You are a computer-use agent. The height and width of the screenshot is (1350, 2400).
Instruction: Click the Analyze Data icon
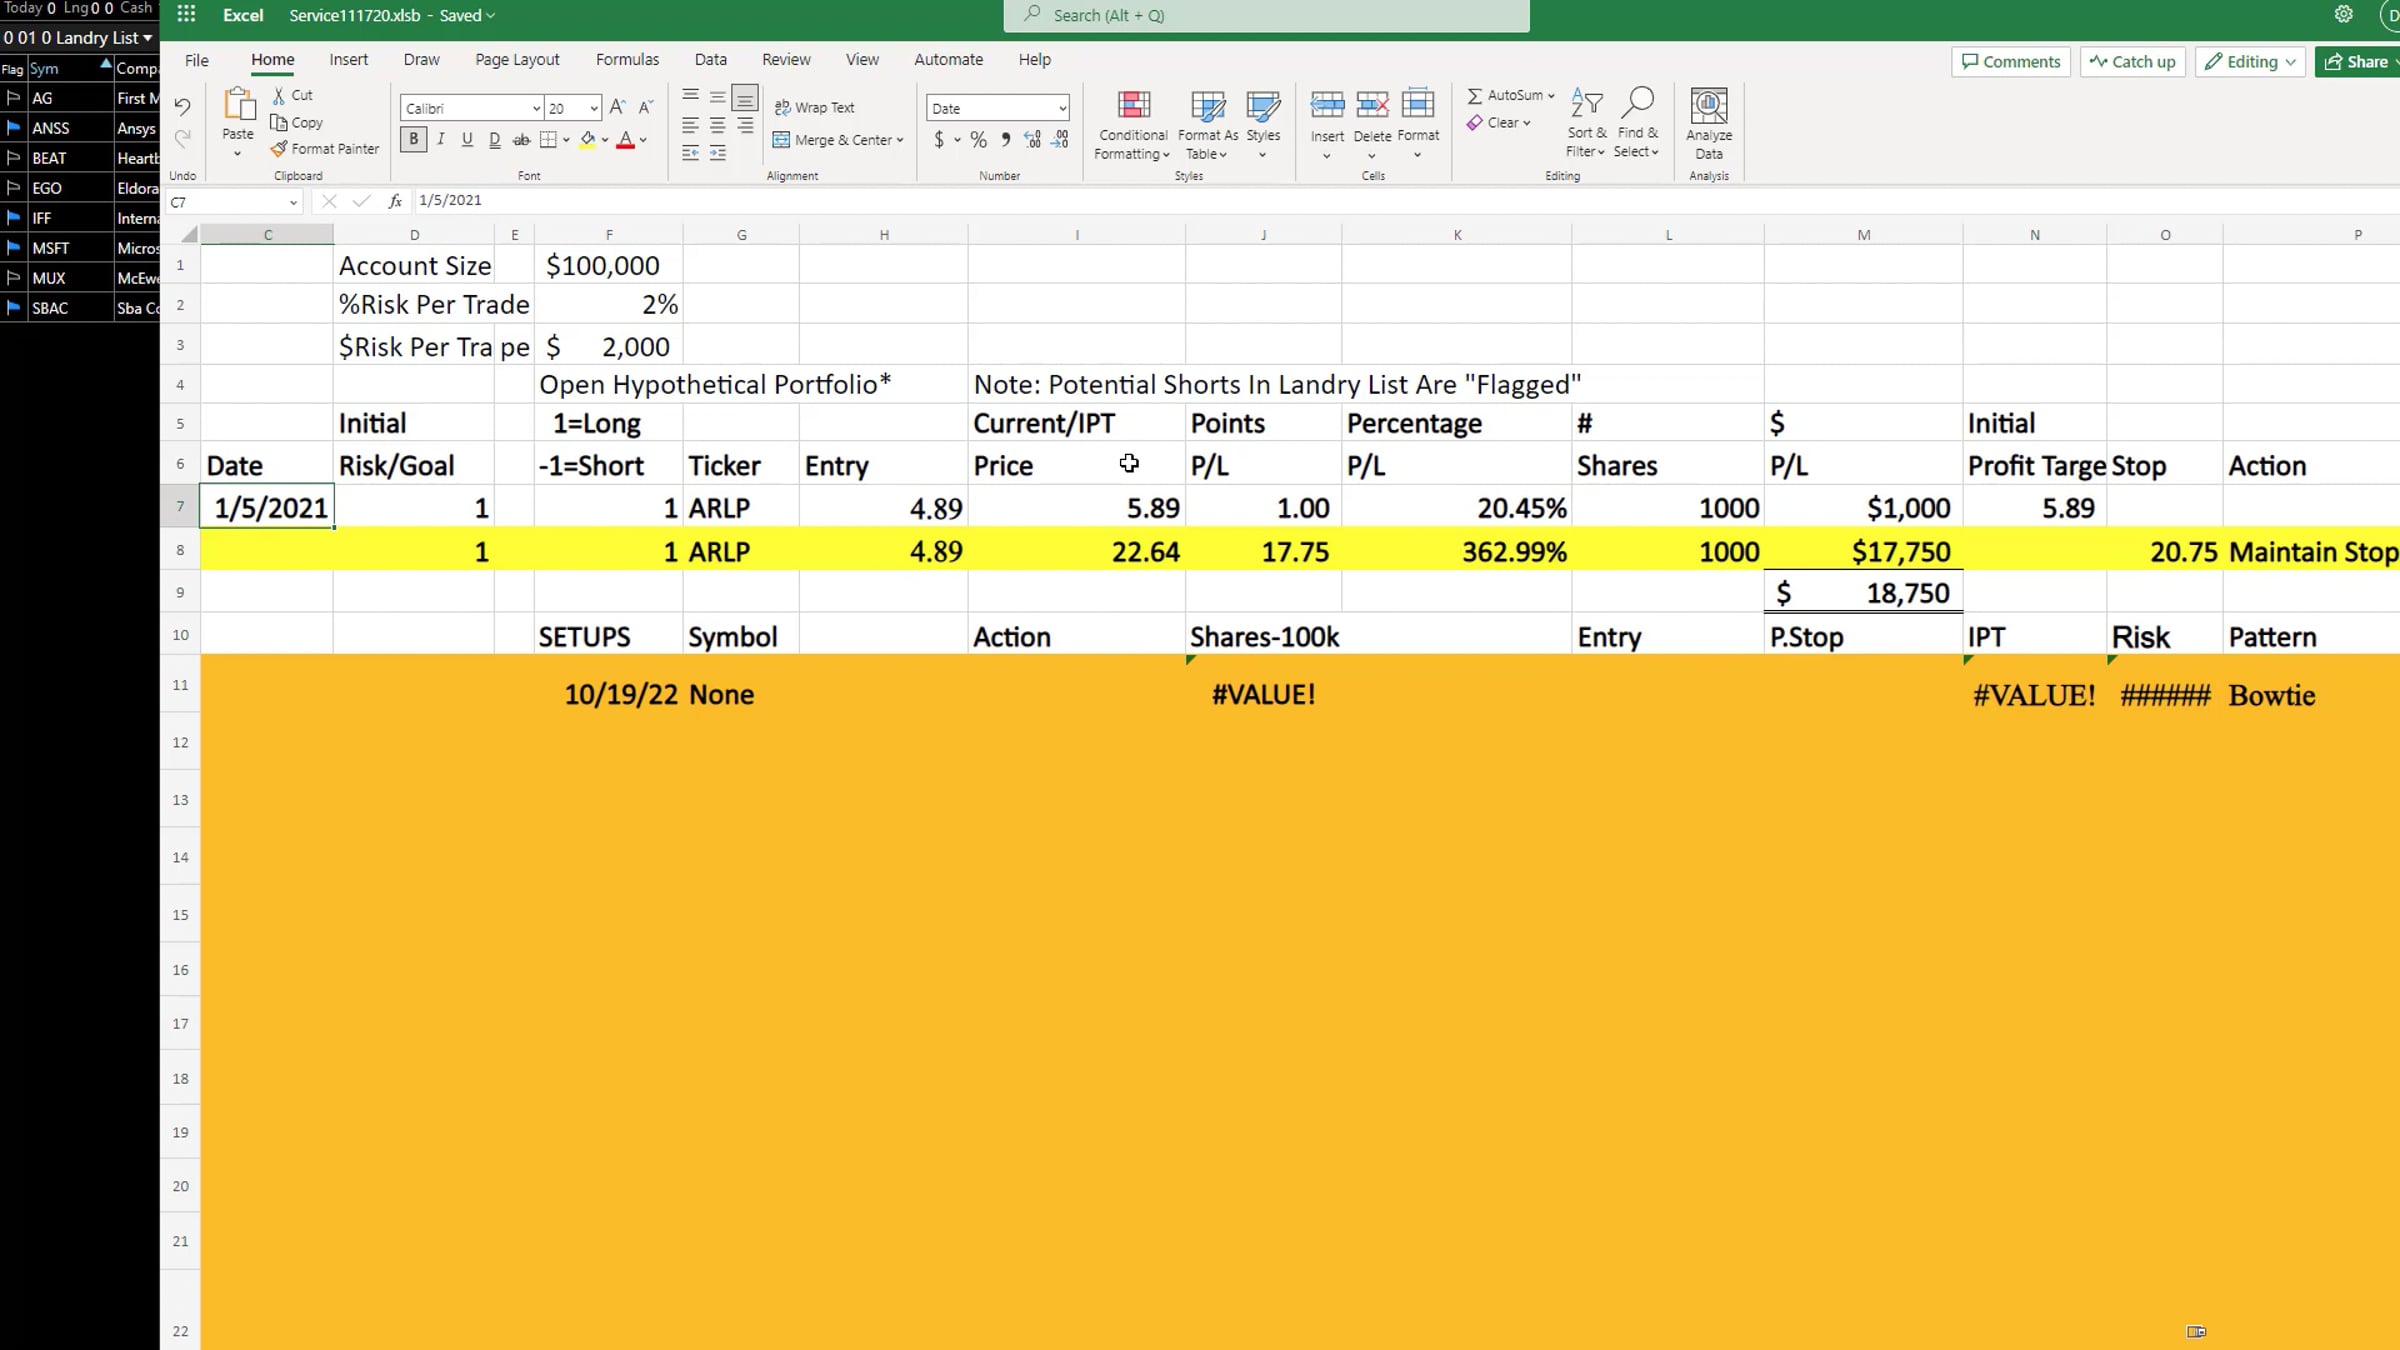click(1709, 105)
